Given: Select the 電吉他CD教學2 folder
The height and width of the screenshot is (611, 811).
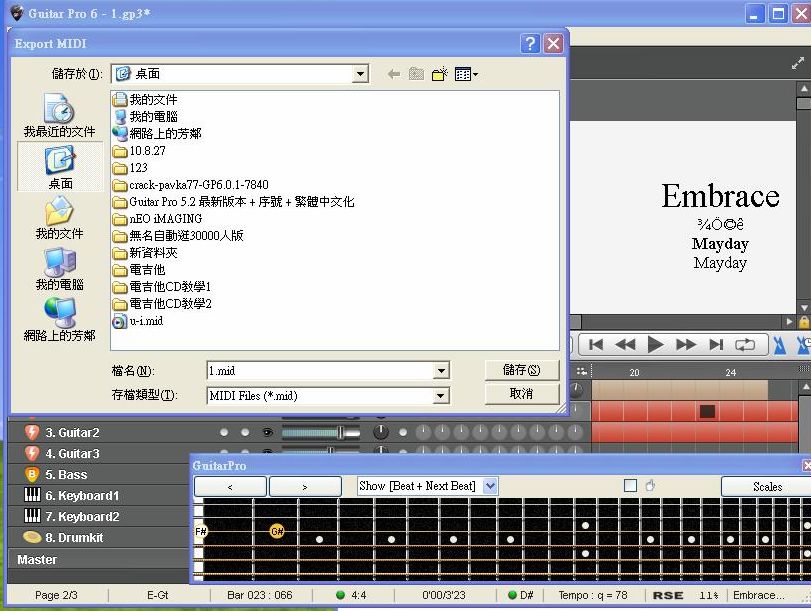Looking at the screenshot, I should tap(162, 304).
